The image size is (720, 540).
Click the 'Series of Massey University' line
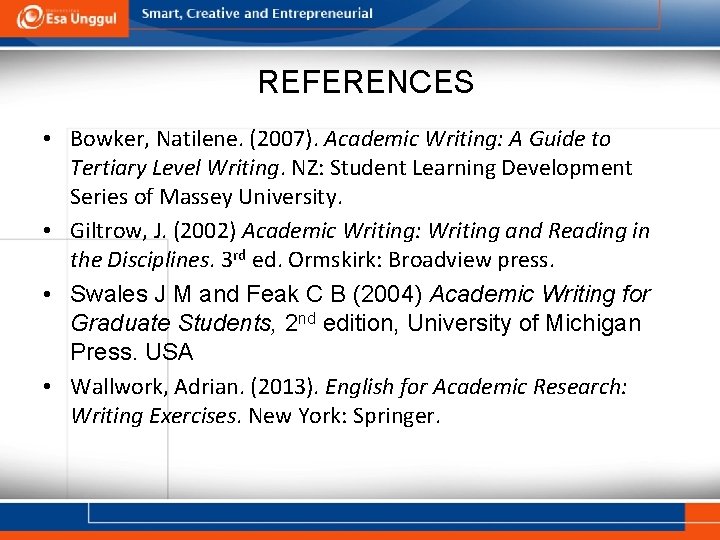coord(206,197)
